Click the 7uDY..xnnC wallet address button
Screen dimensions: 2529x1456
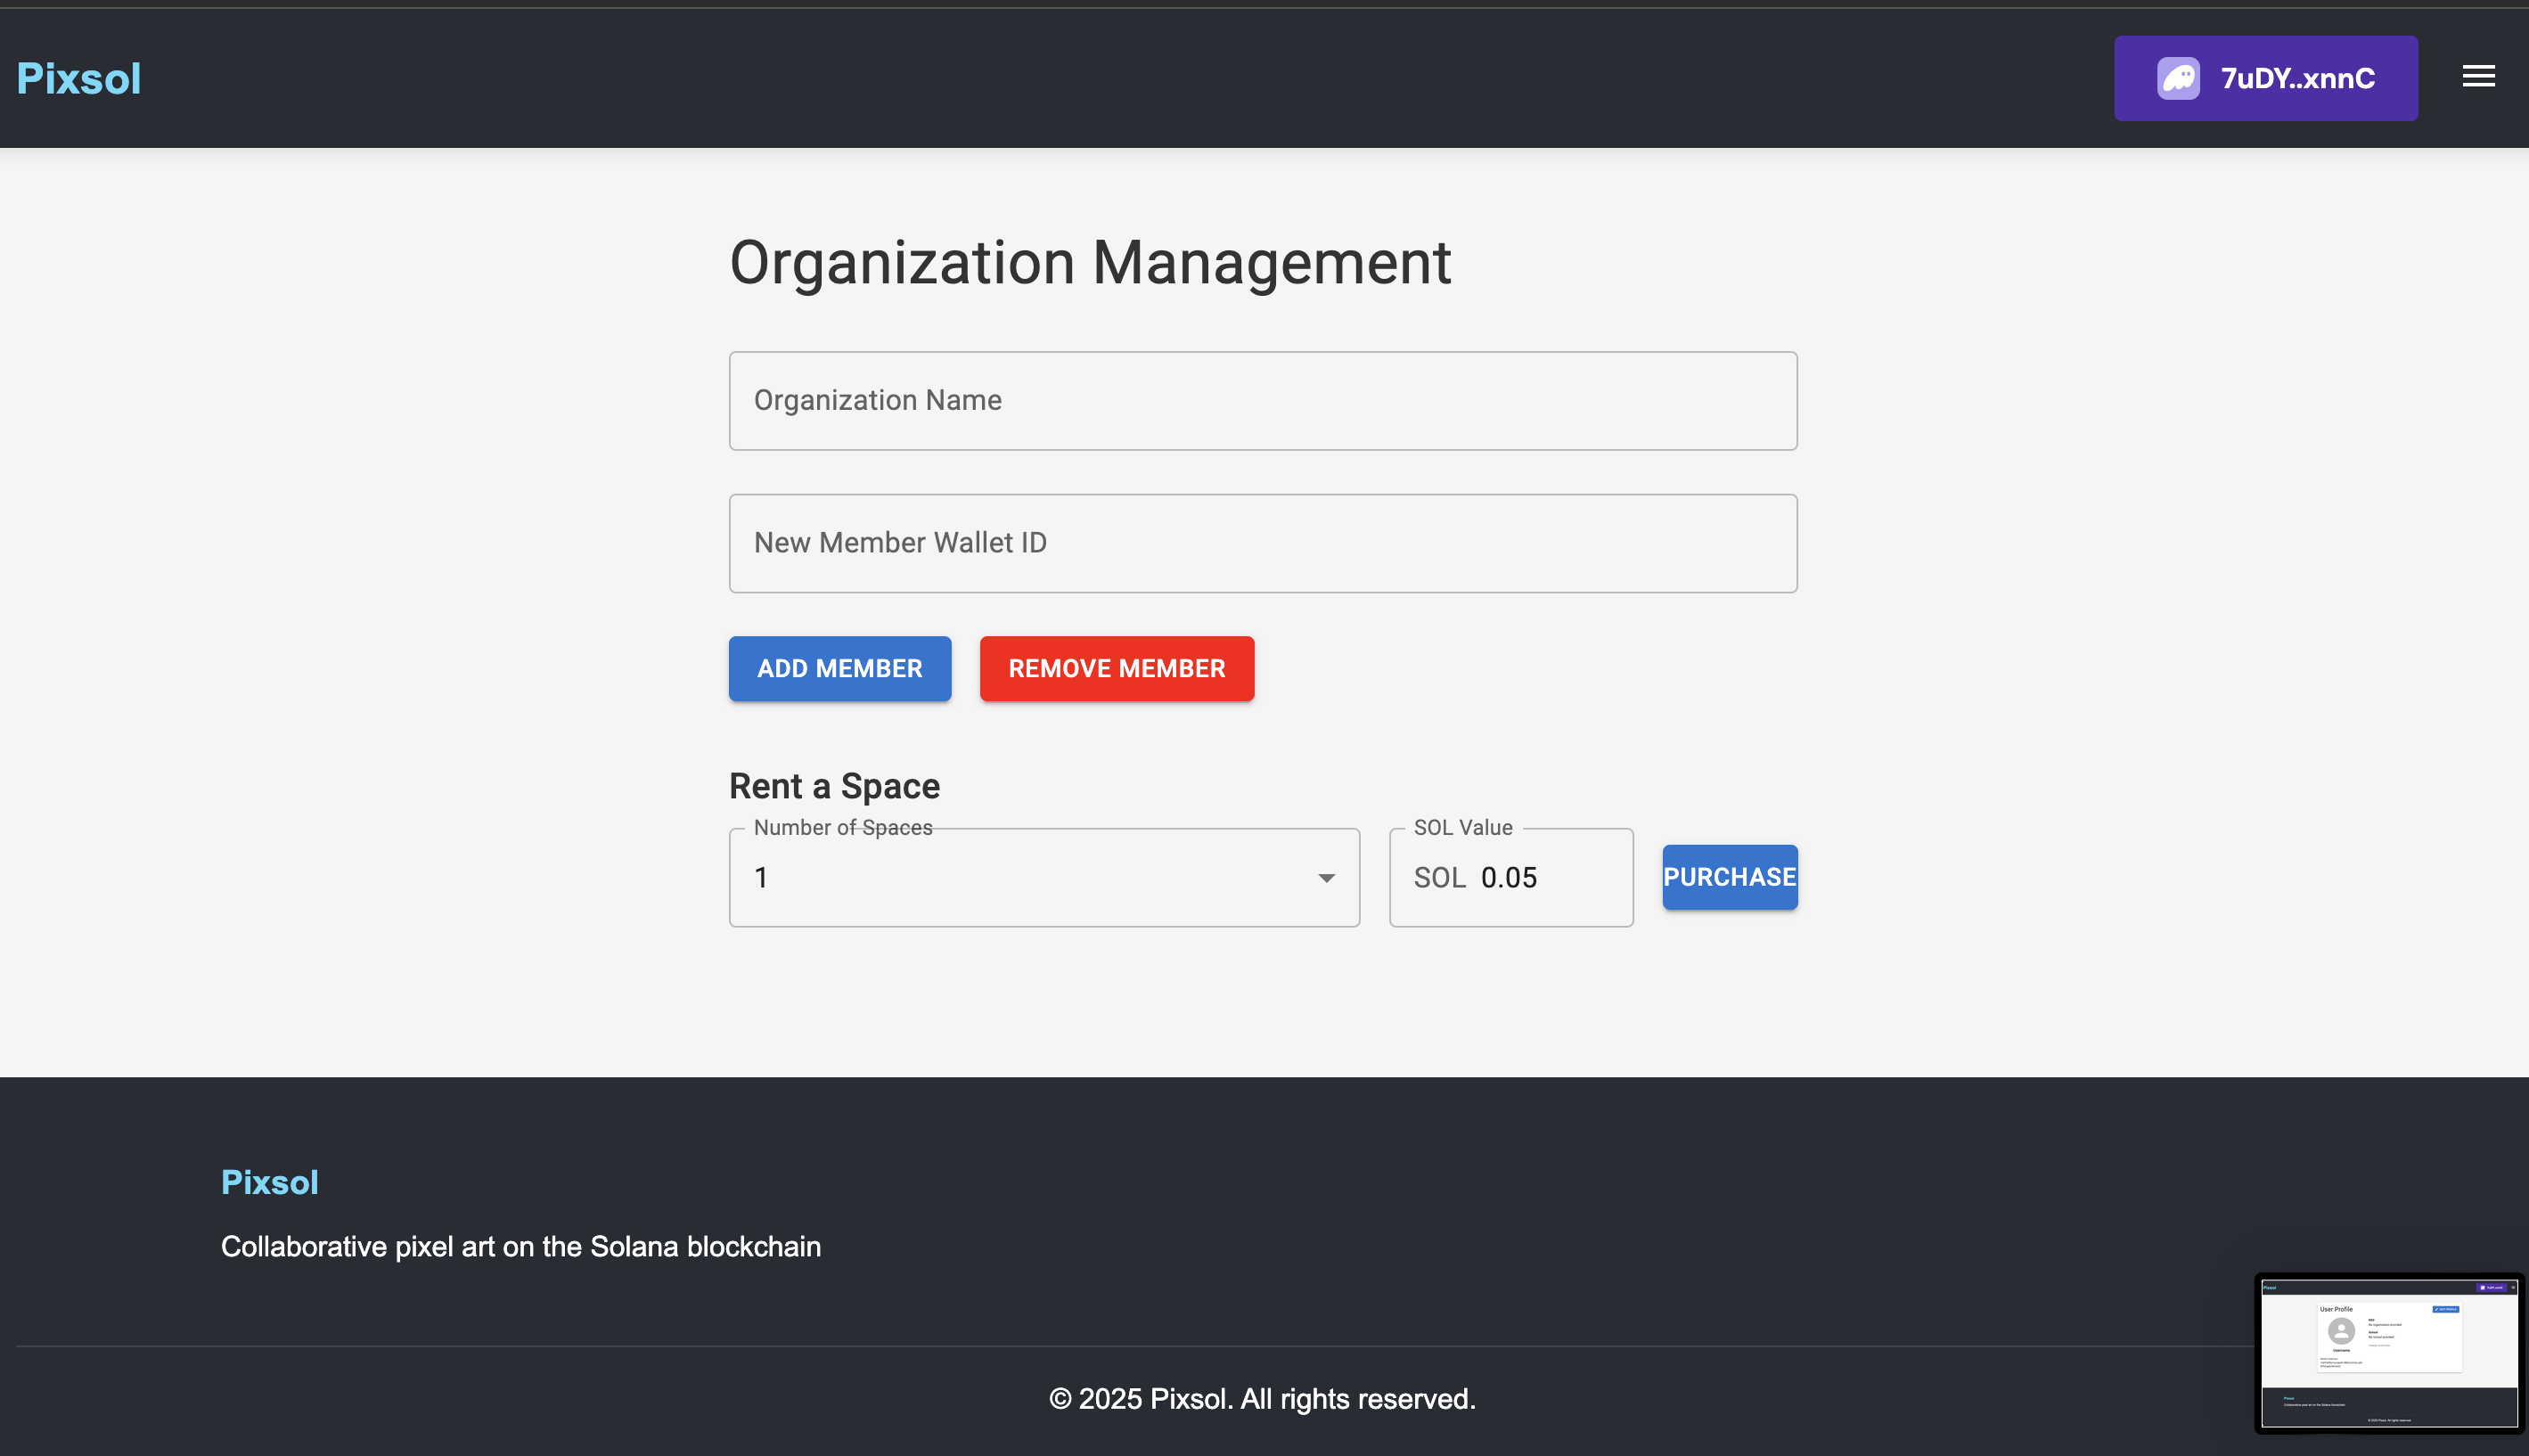click(2296, 78)
